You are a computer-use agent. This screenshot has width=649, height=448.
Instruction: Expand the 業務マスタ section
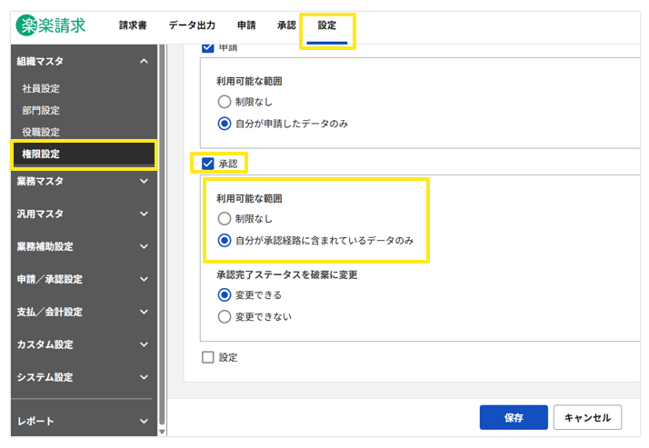(x=144, y=181)
